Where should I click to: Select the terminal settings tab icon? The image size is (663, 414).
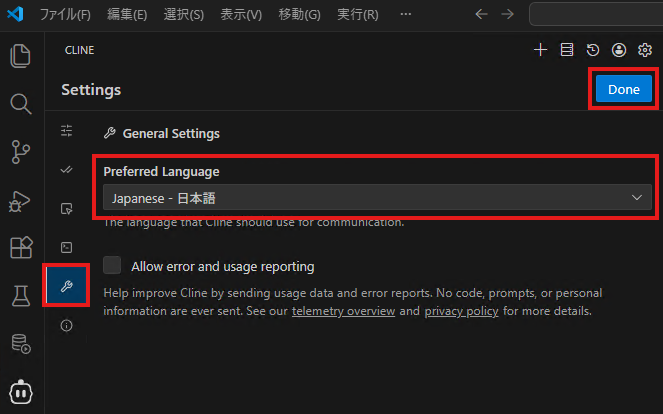[66, 247]
